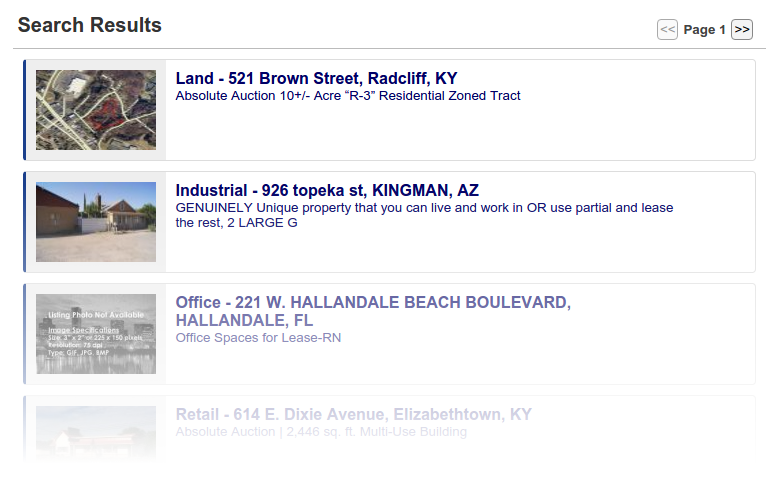774x502 pixels.
Task: Go to the next page with >> button
Action: tap(741, 30)
